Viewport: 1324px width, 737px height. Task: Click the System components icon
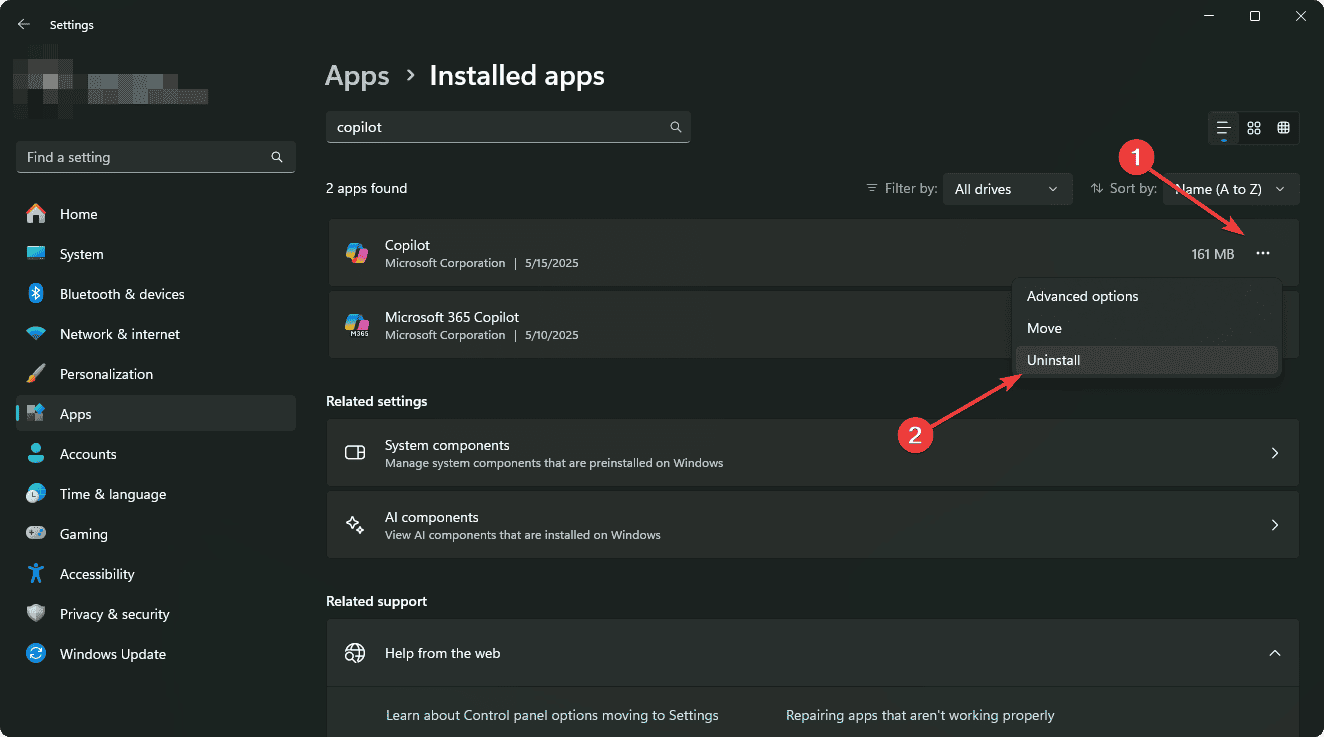[355, 453]
